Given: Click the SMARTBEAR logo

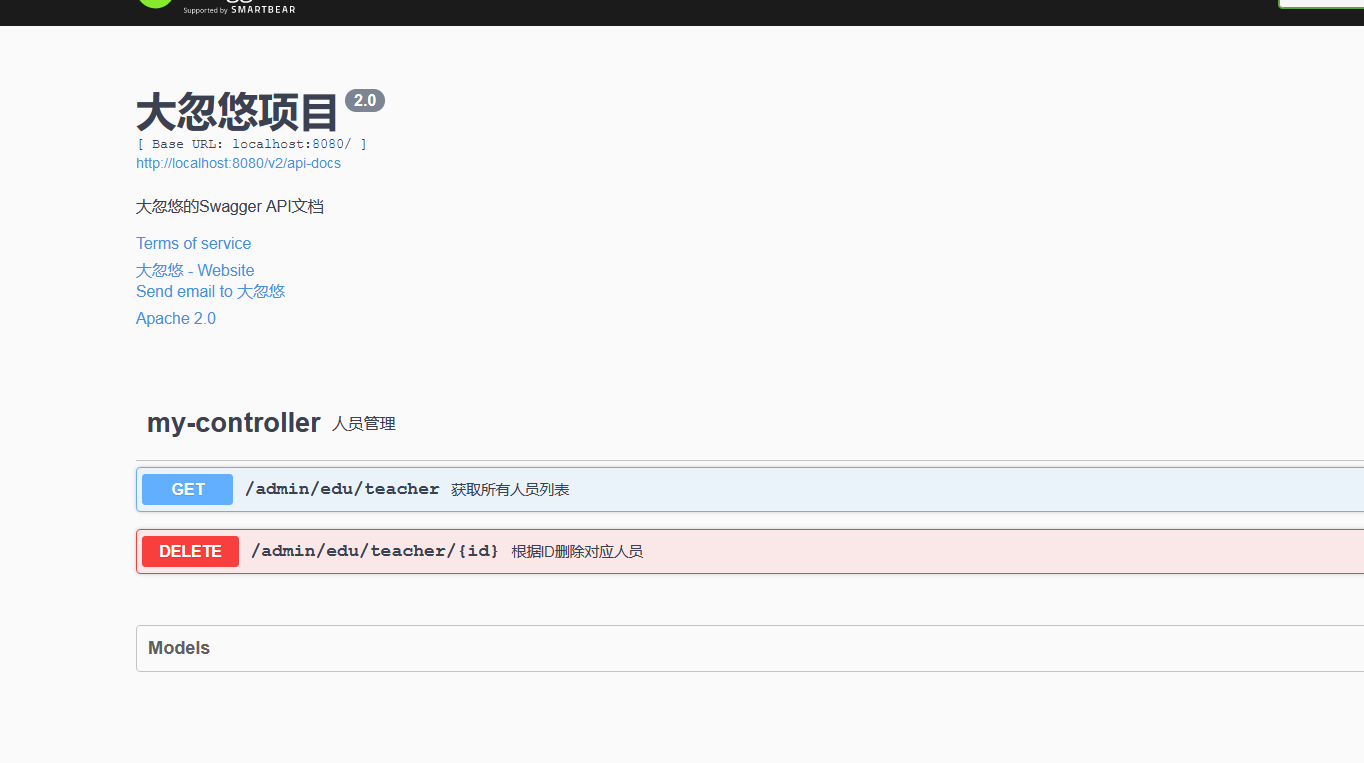Looking at the screenshot, I should pyautogui.click(x=262, y=9).
